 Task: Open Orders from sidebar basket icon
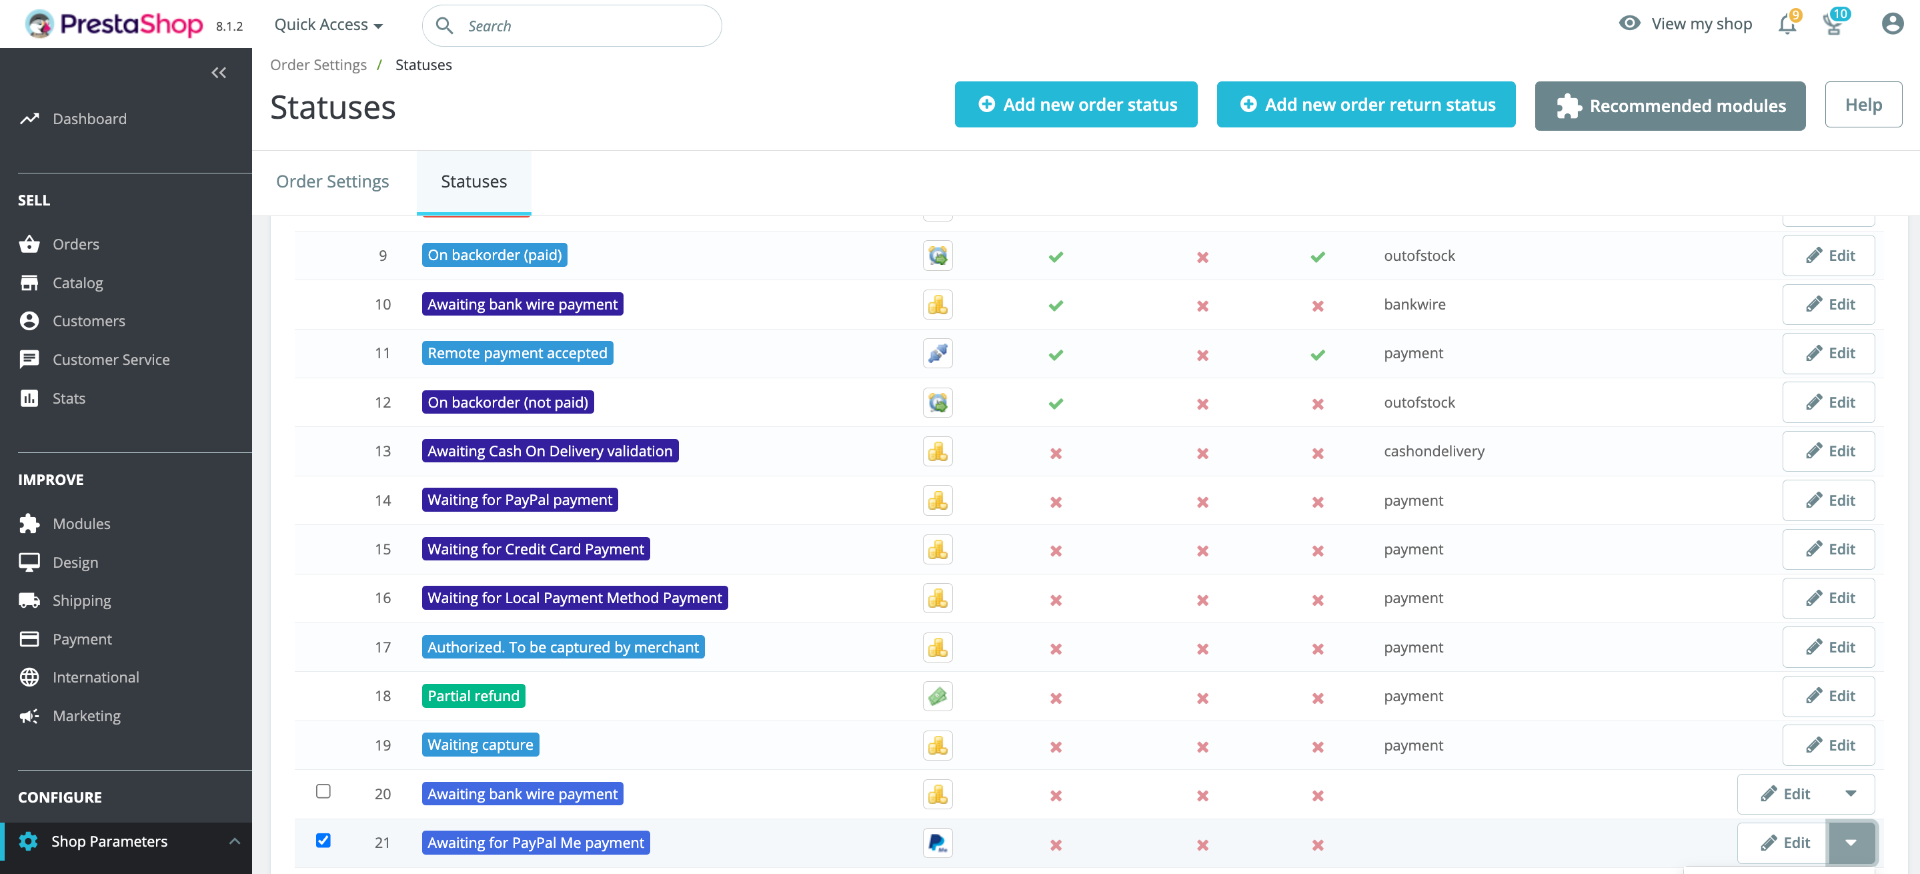click(30, 244)
